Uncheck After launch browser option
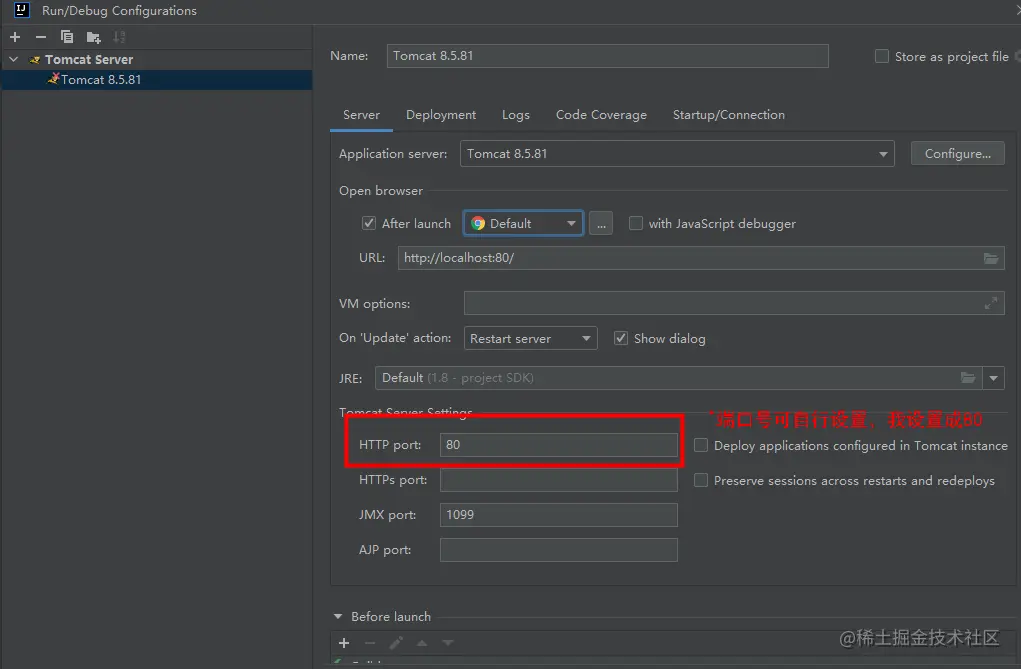The image size is (1021, 669). click(369, 223)
